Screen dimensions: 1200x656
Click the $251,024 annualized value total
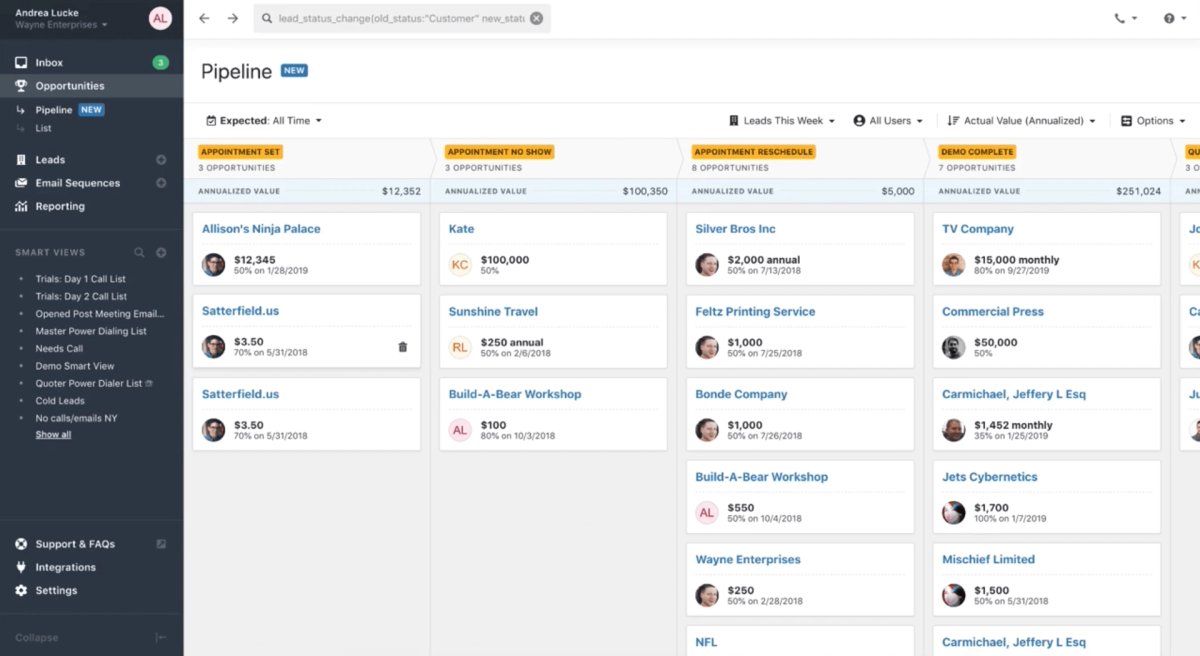(x=1138, y=191)
